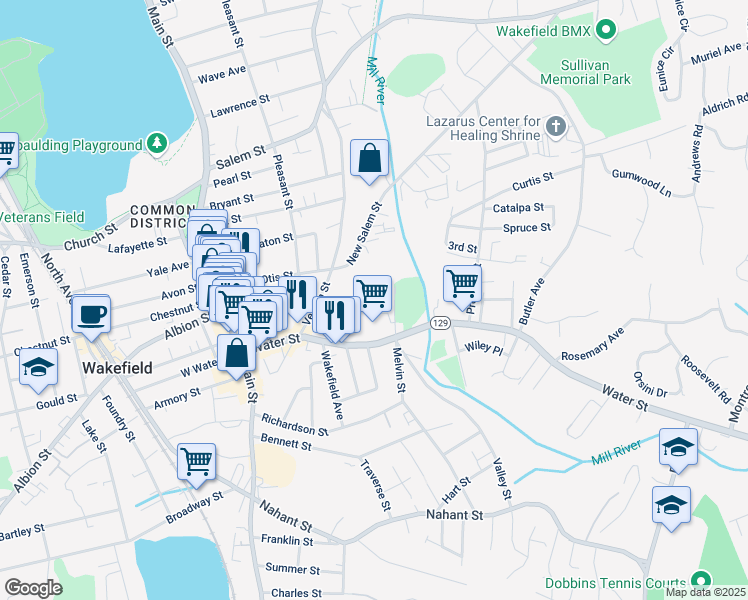
Task: Open the graduation cap marker beside Mill River label
Action: tap(678, 447)
